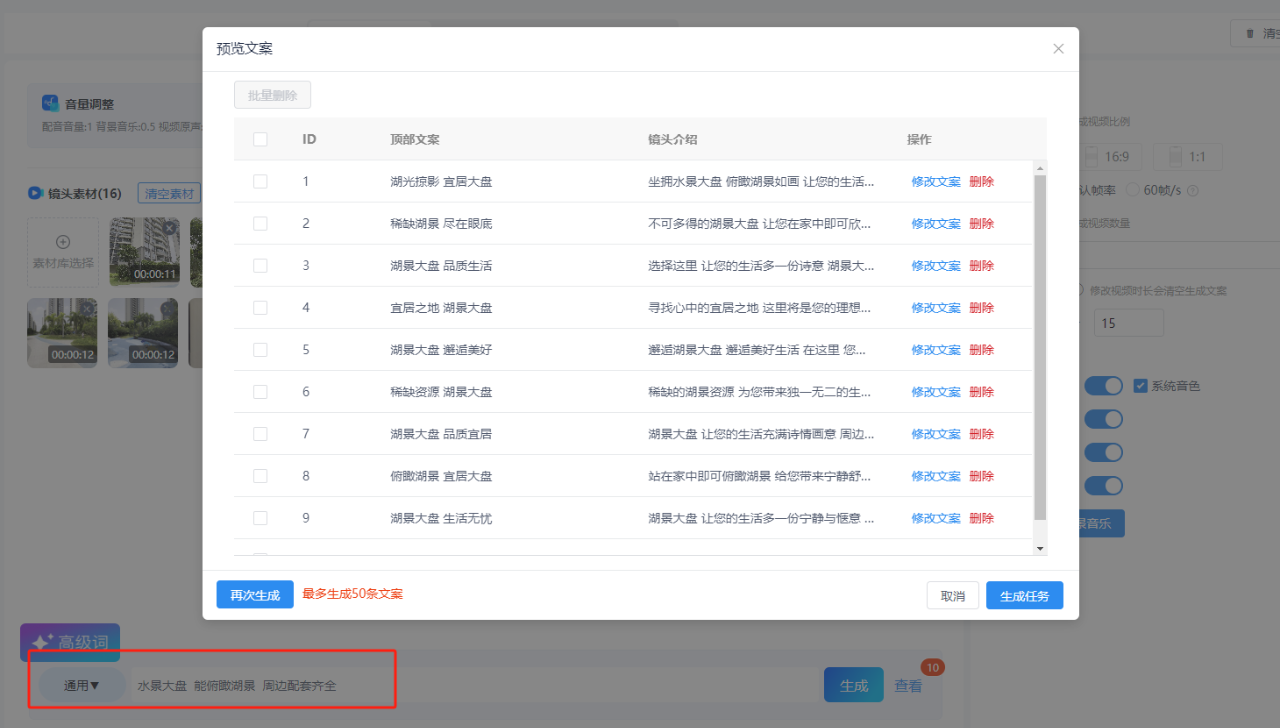Remove the 00:00:11 clip via its X icon
Viewport: 1280px width, 728px height.
click(170, 228)
